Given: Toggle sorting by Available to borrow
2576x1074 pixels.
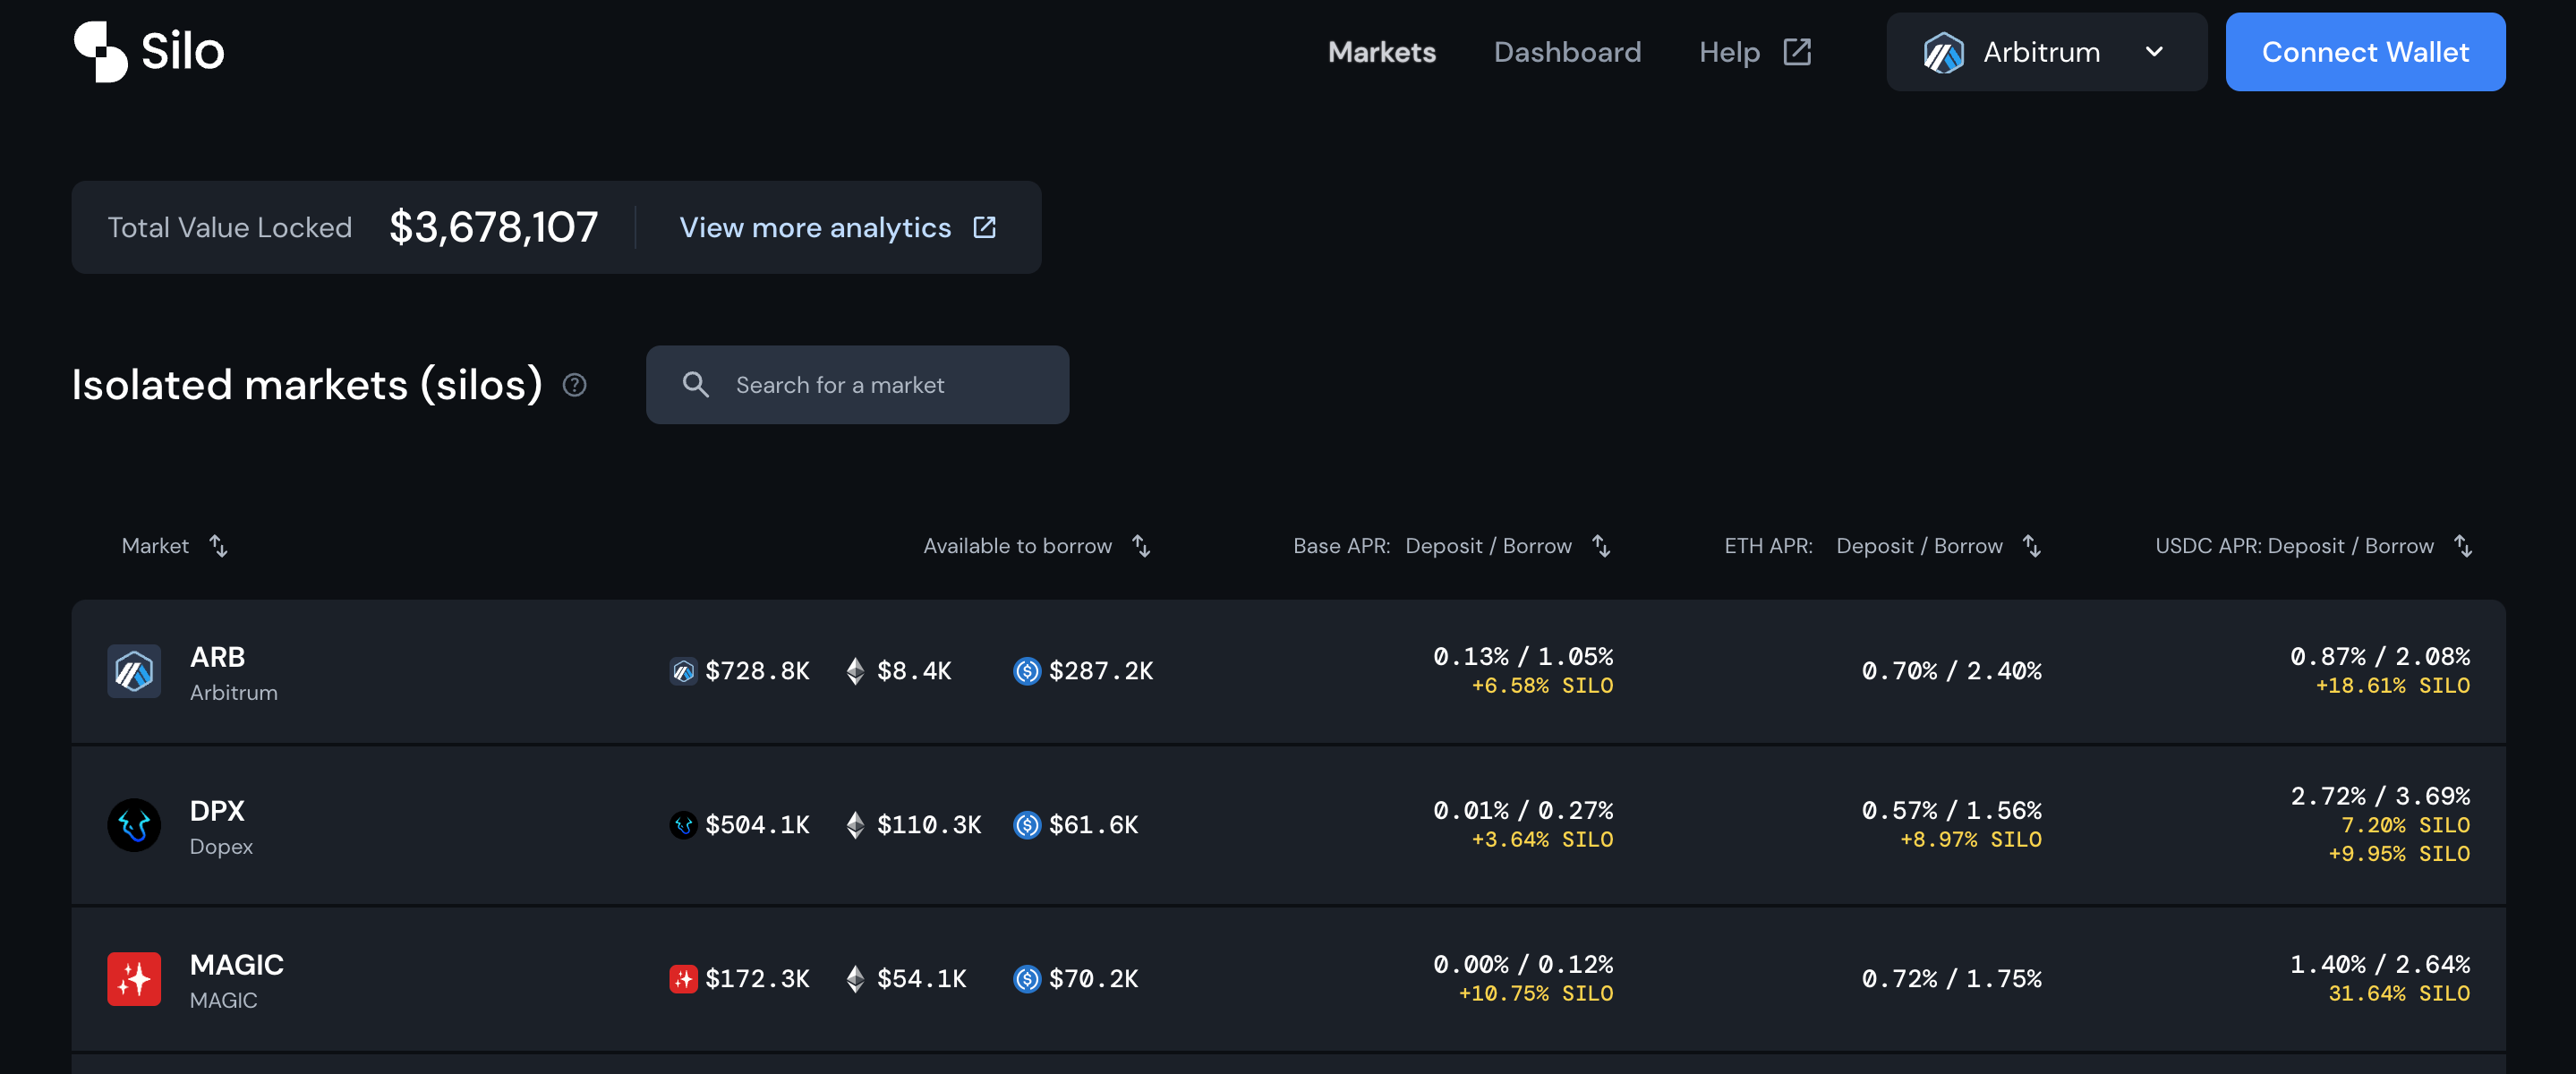Looking at the screenshot, I should click(1141, 546).
